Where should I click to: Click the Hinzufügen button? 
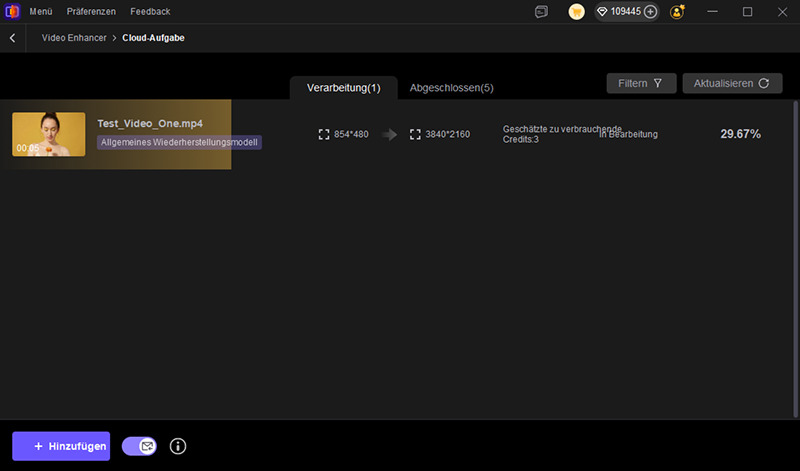(61, 446)
